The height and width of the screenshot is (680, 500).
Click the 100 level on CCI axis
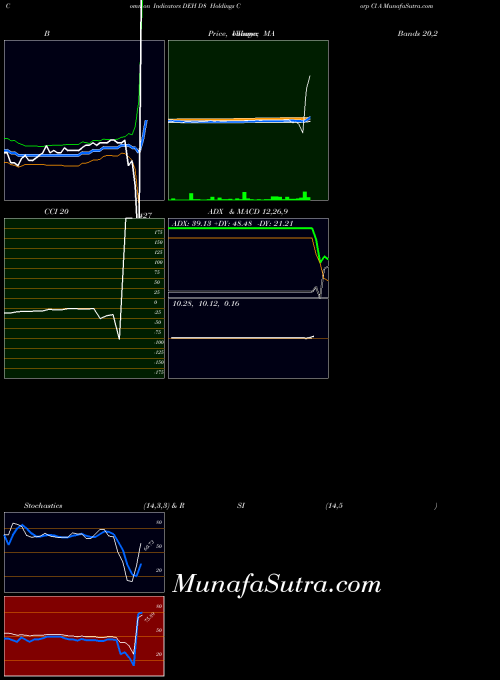[x=158, y=262]
